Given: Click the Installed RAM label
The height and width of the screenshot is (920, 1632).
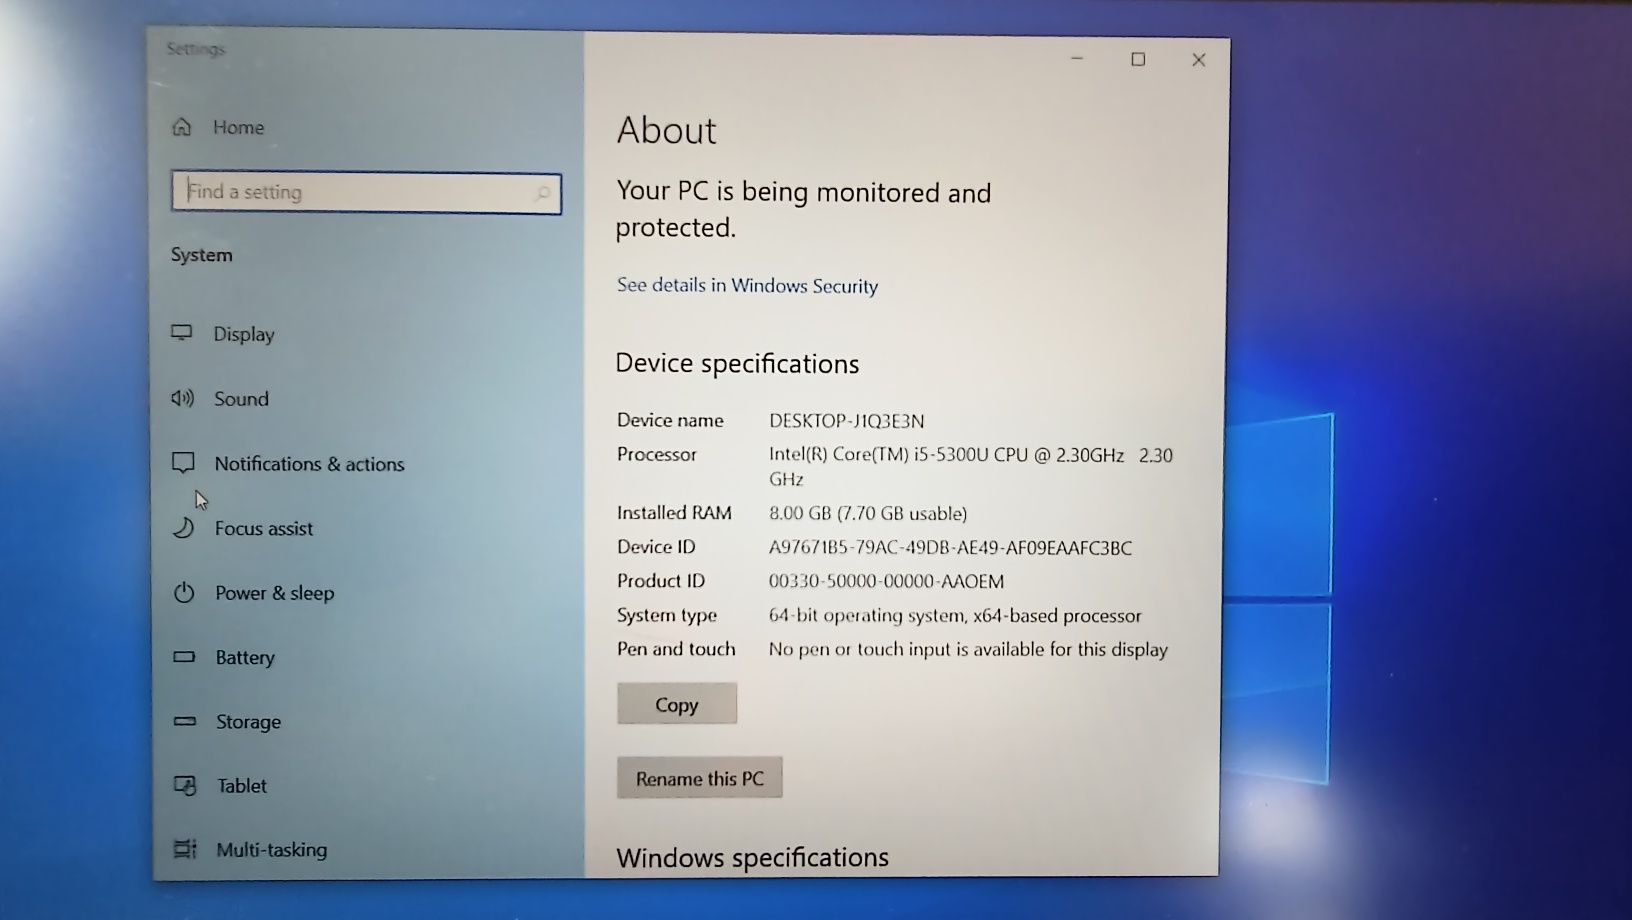Looking at the screenshot, I should pyautogui.click(x=674, y=513).
